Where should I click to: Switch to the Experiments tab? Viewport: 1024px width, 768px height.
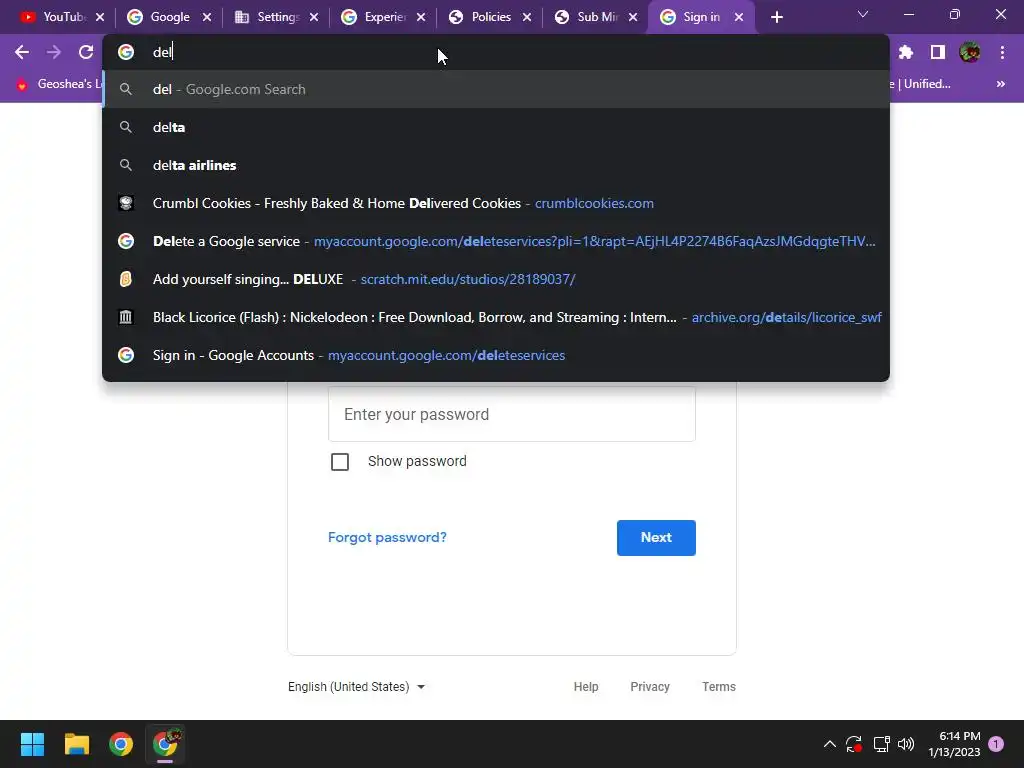374,17
